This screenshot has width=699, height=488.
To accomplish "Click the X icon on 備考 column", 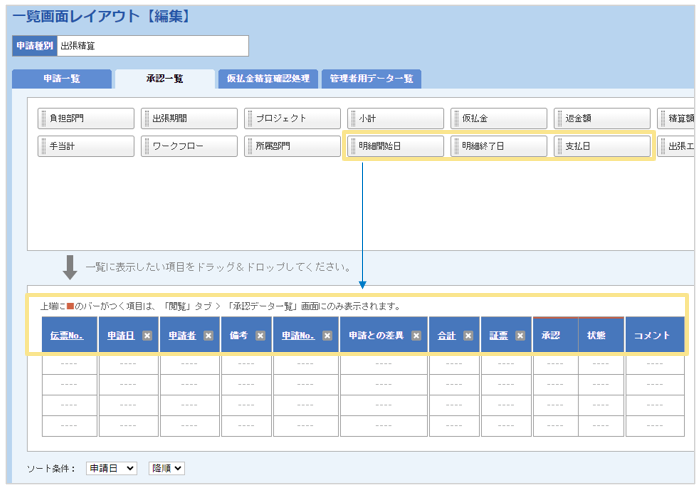I will point(260,336).
